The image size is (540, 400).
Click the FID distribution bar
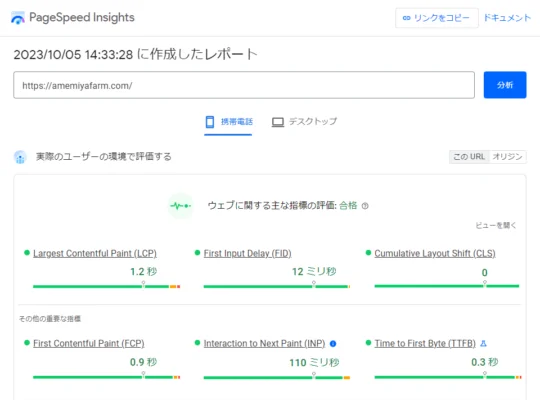coord(277,286)
